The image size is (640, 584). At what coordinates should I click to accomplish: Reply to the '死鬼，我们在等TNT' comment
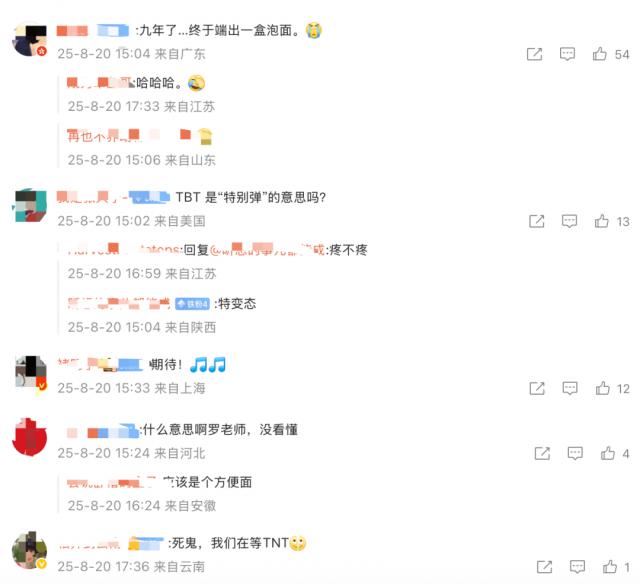[577, 566]
